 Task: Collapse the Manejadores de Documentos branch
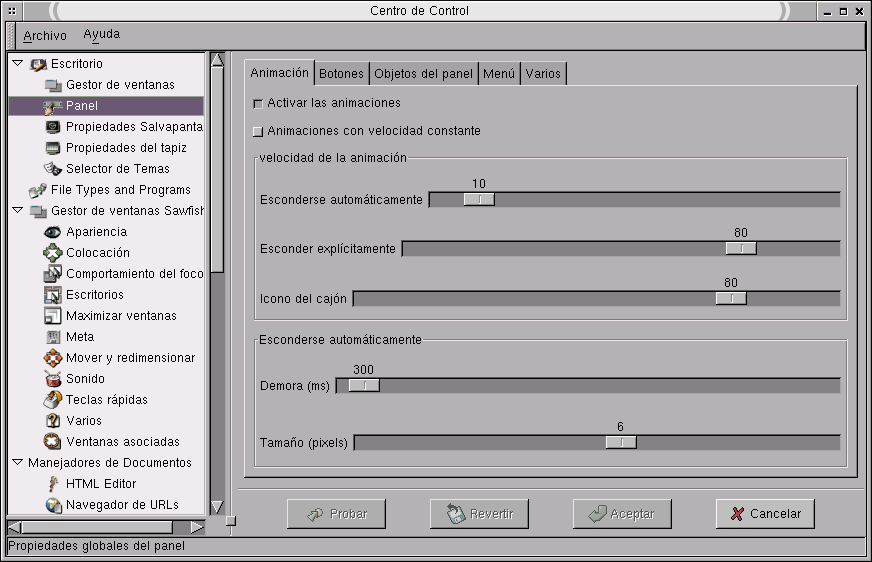coord(17,463)
